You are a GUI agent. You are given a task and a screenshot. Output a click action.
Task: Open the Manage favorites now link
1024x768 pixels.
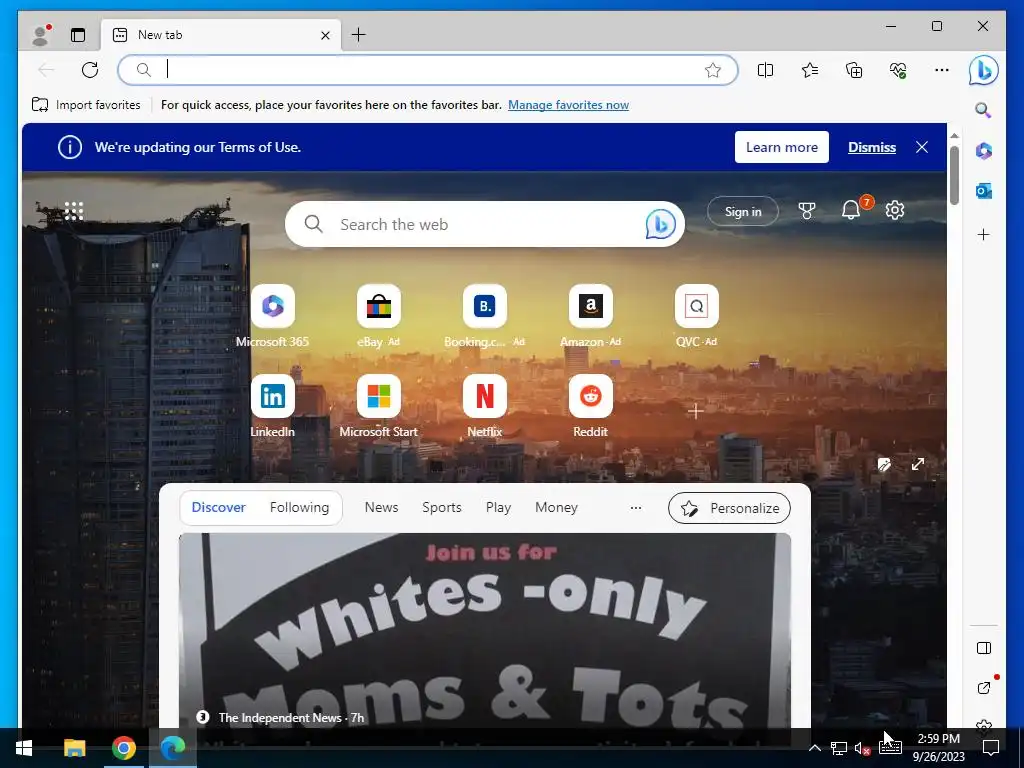tap(568, 104)
